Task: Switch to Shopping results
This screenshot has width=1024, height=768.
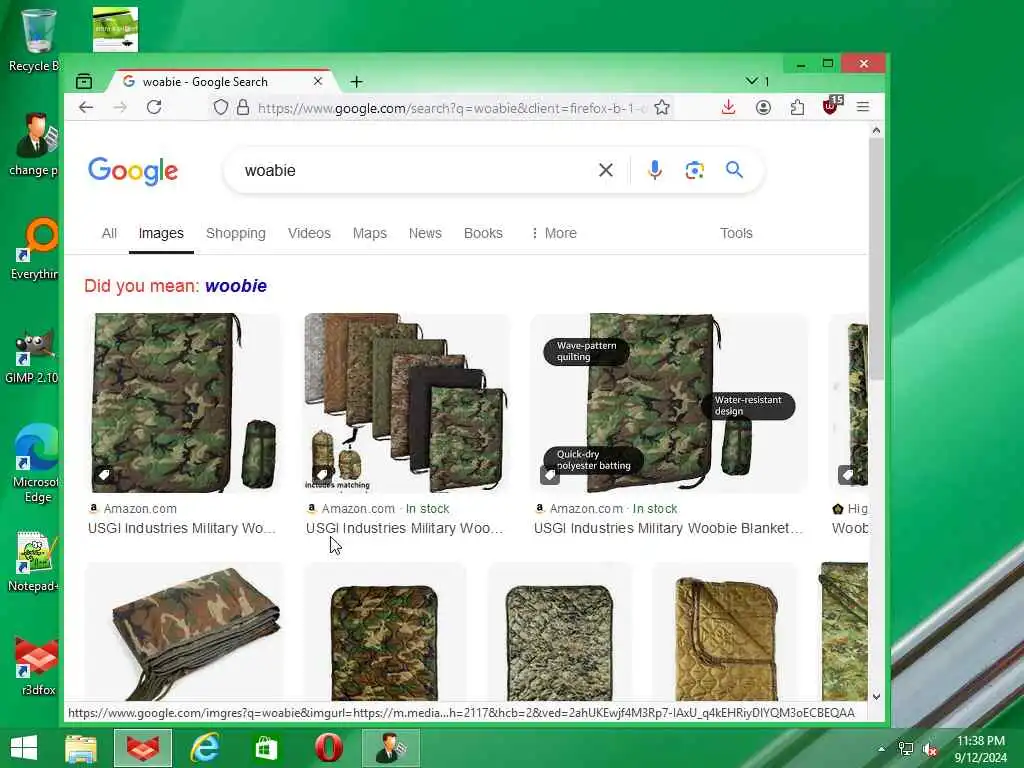Action: tap(236, 233)
